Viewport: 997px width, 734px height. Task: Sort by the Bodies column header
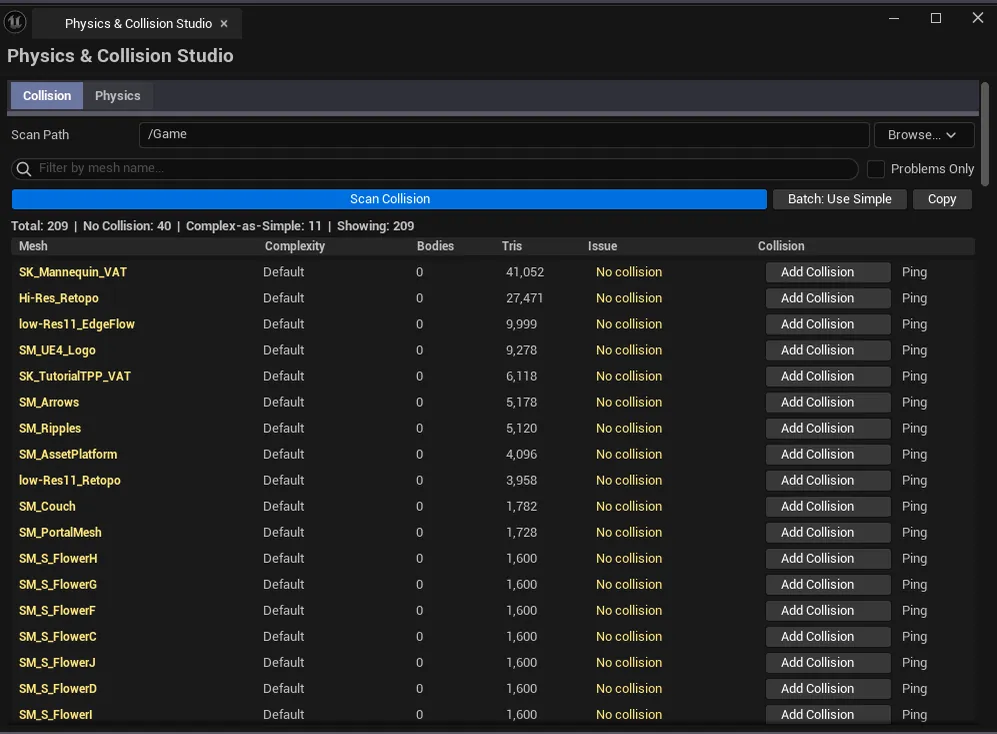click(435, 246)
